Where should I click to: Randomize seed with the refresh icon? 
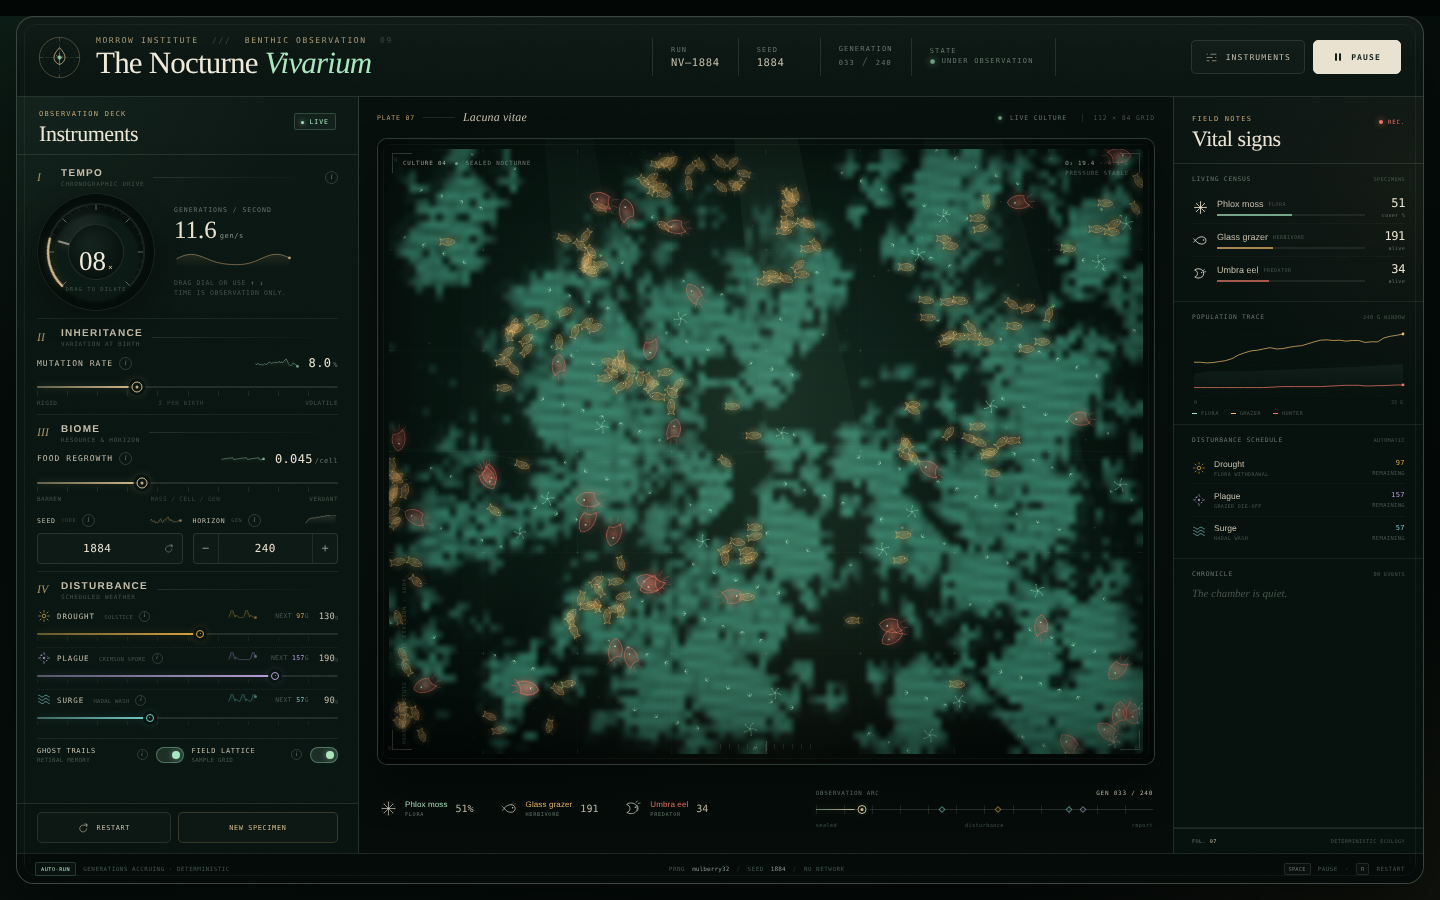point(169,548)
